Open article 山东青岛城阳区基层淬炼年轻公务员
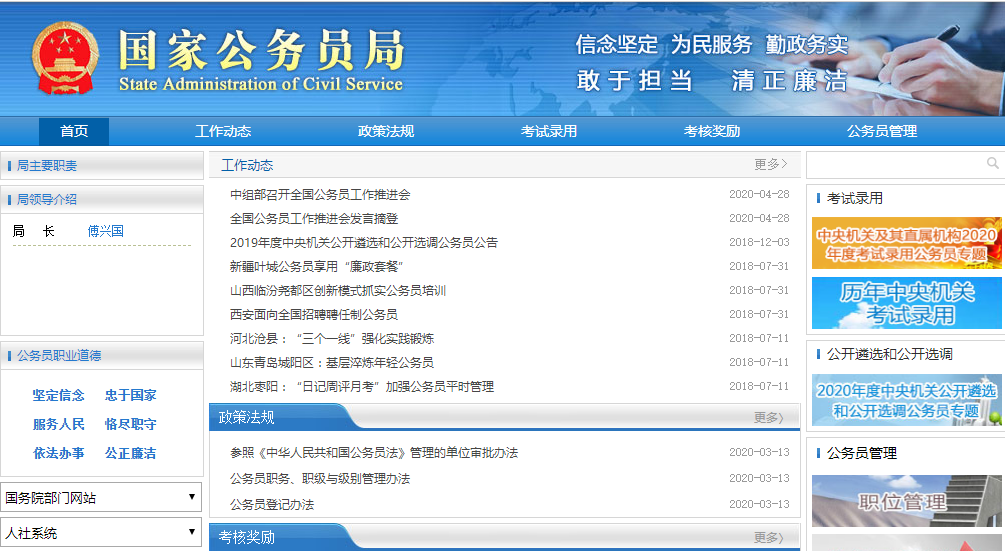This screenshot has height=551, width=1005. (x=332, y=363)
